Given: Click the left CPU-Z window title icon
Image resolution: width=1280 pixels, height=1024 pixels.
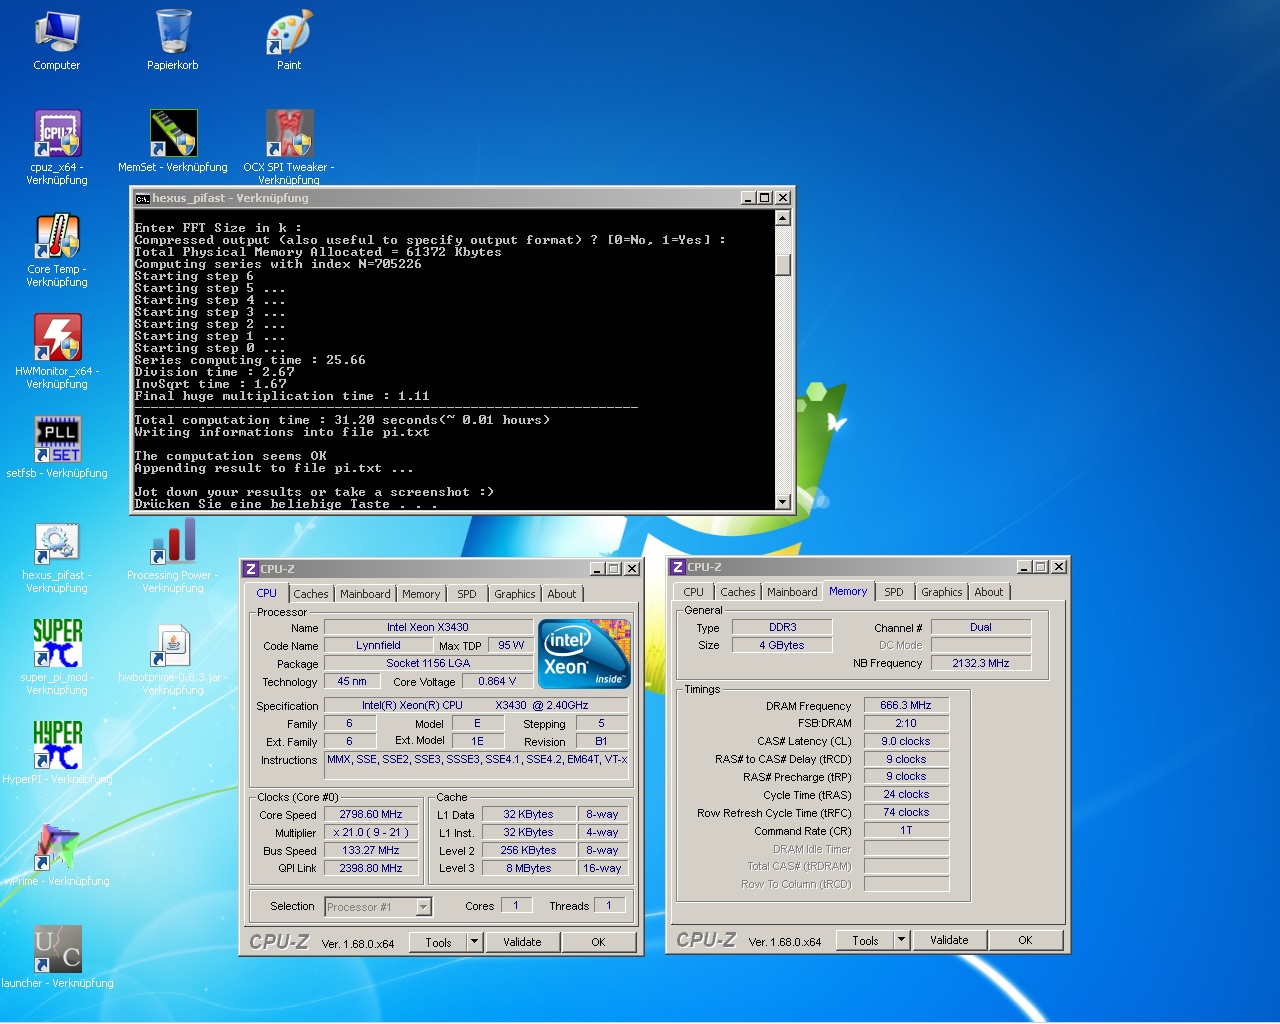Looking at the screenshot, I should [251, 568].
